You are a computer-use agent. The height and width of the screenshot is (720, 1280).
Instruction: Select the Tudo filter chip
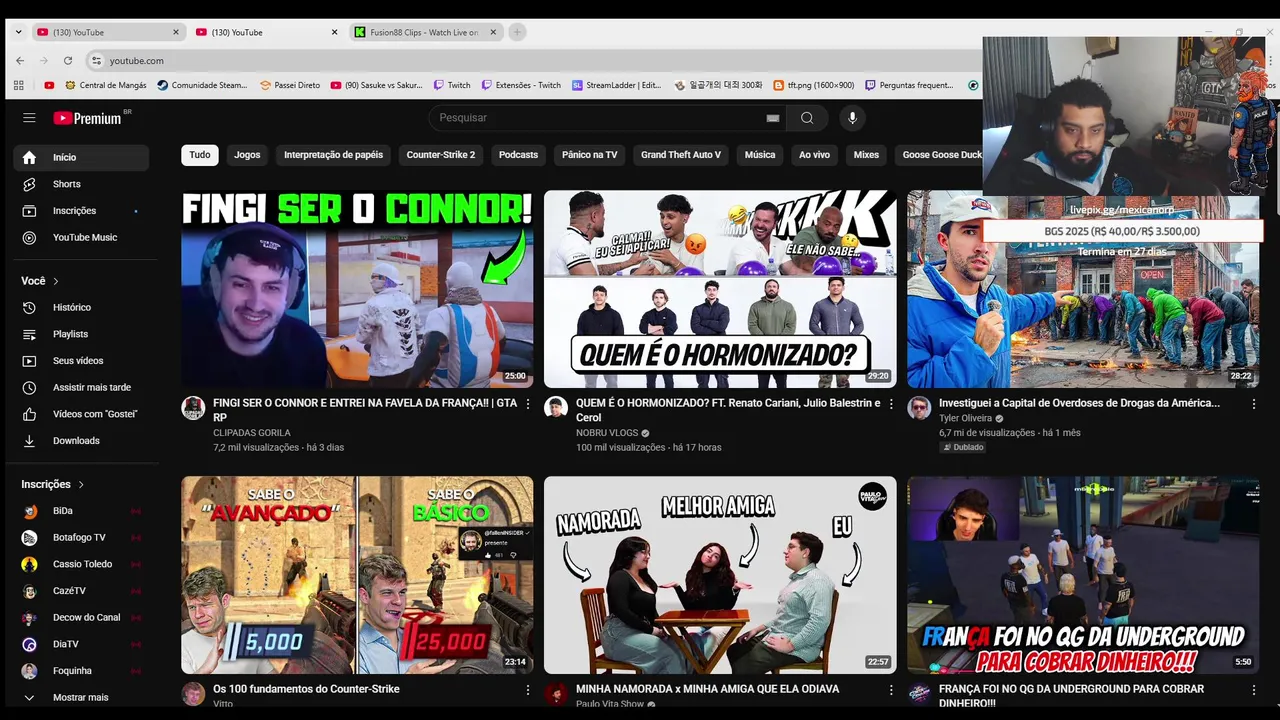(200, 155)
